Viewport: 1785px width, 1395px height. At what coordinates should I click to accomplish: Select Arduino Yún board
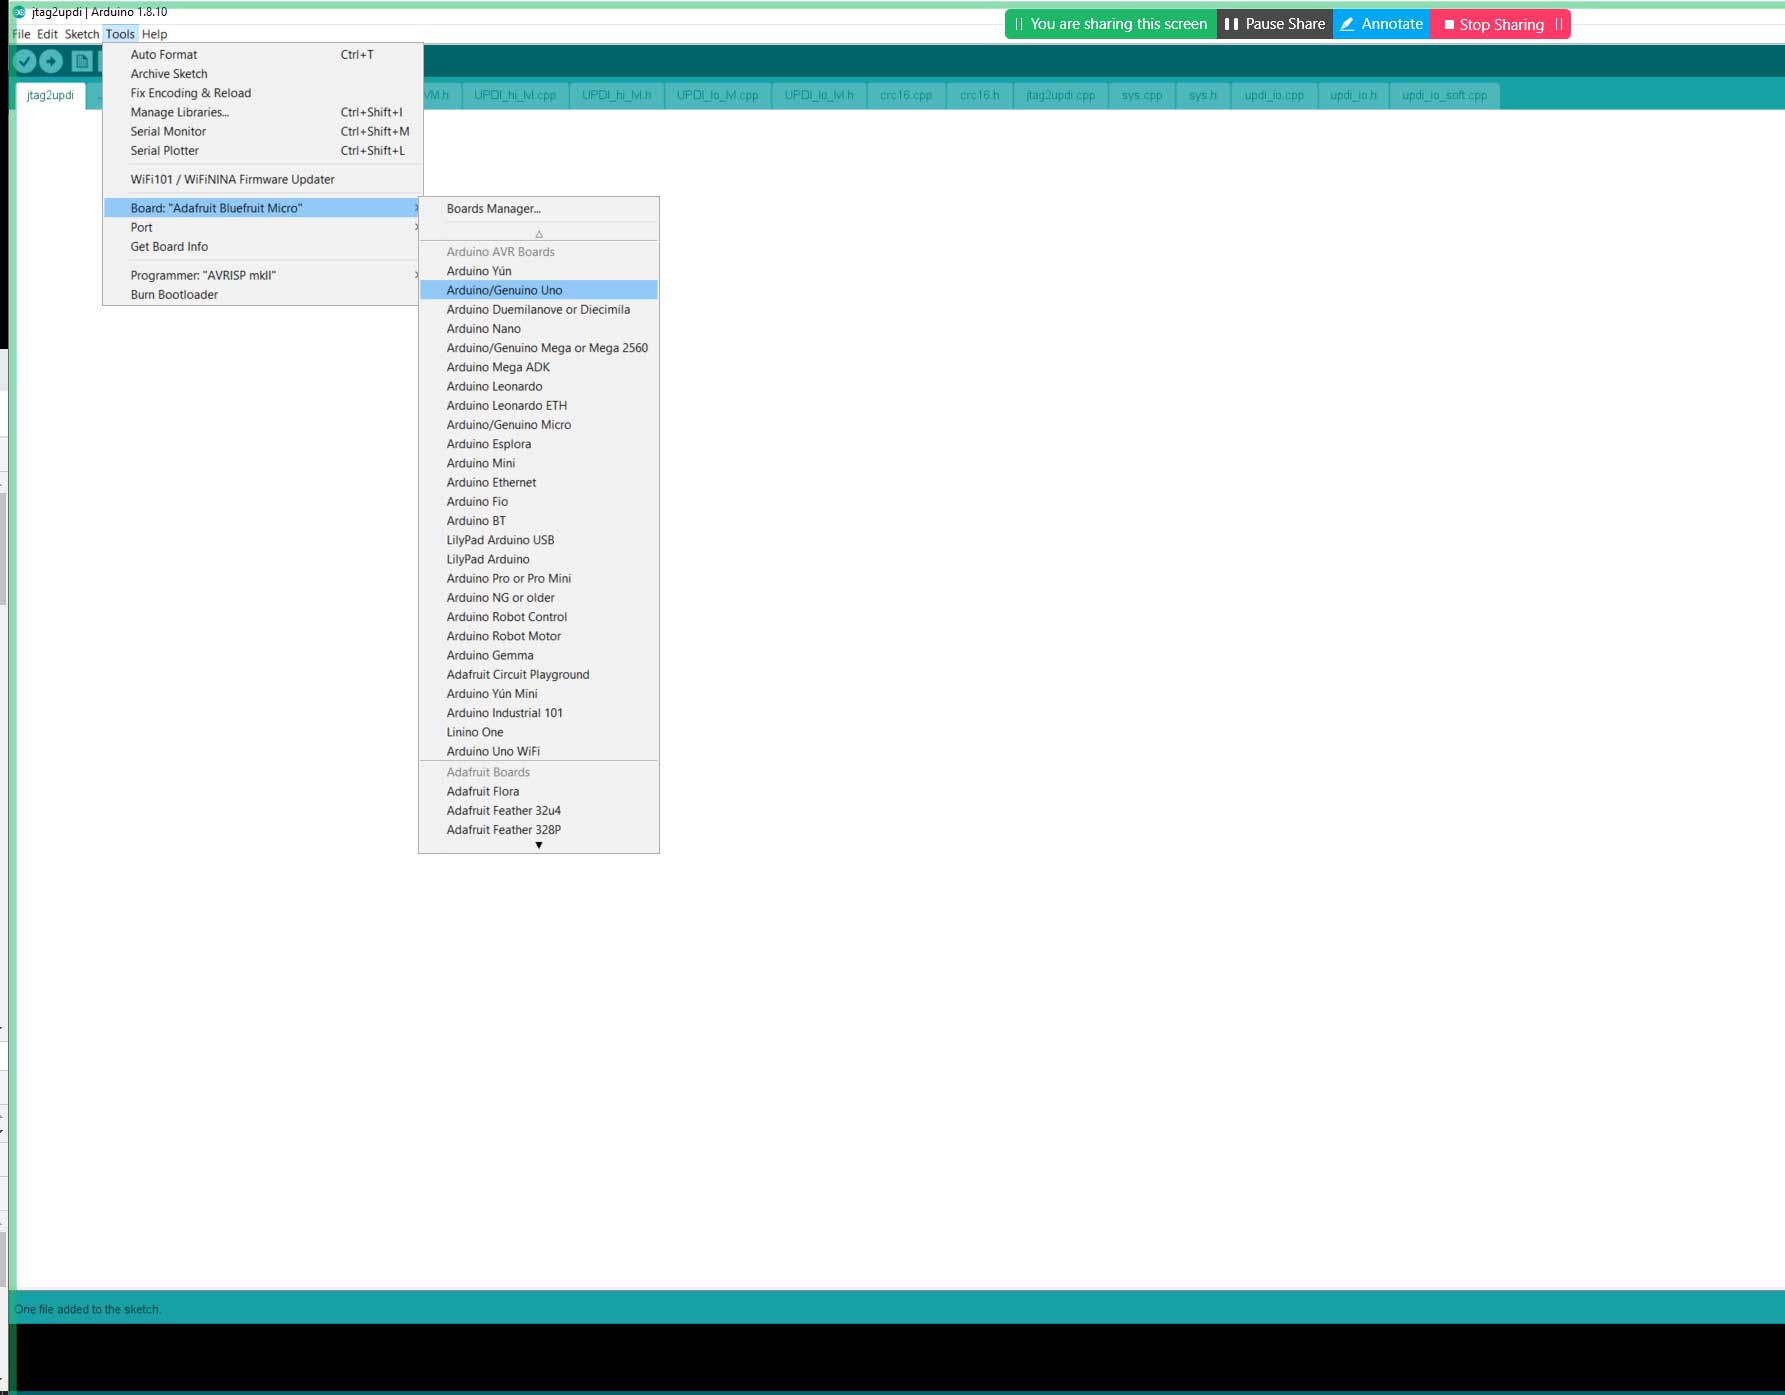pos(539,271)
